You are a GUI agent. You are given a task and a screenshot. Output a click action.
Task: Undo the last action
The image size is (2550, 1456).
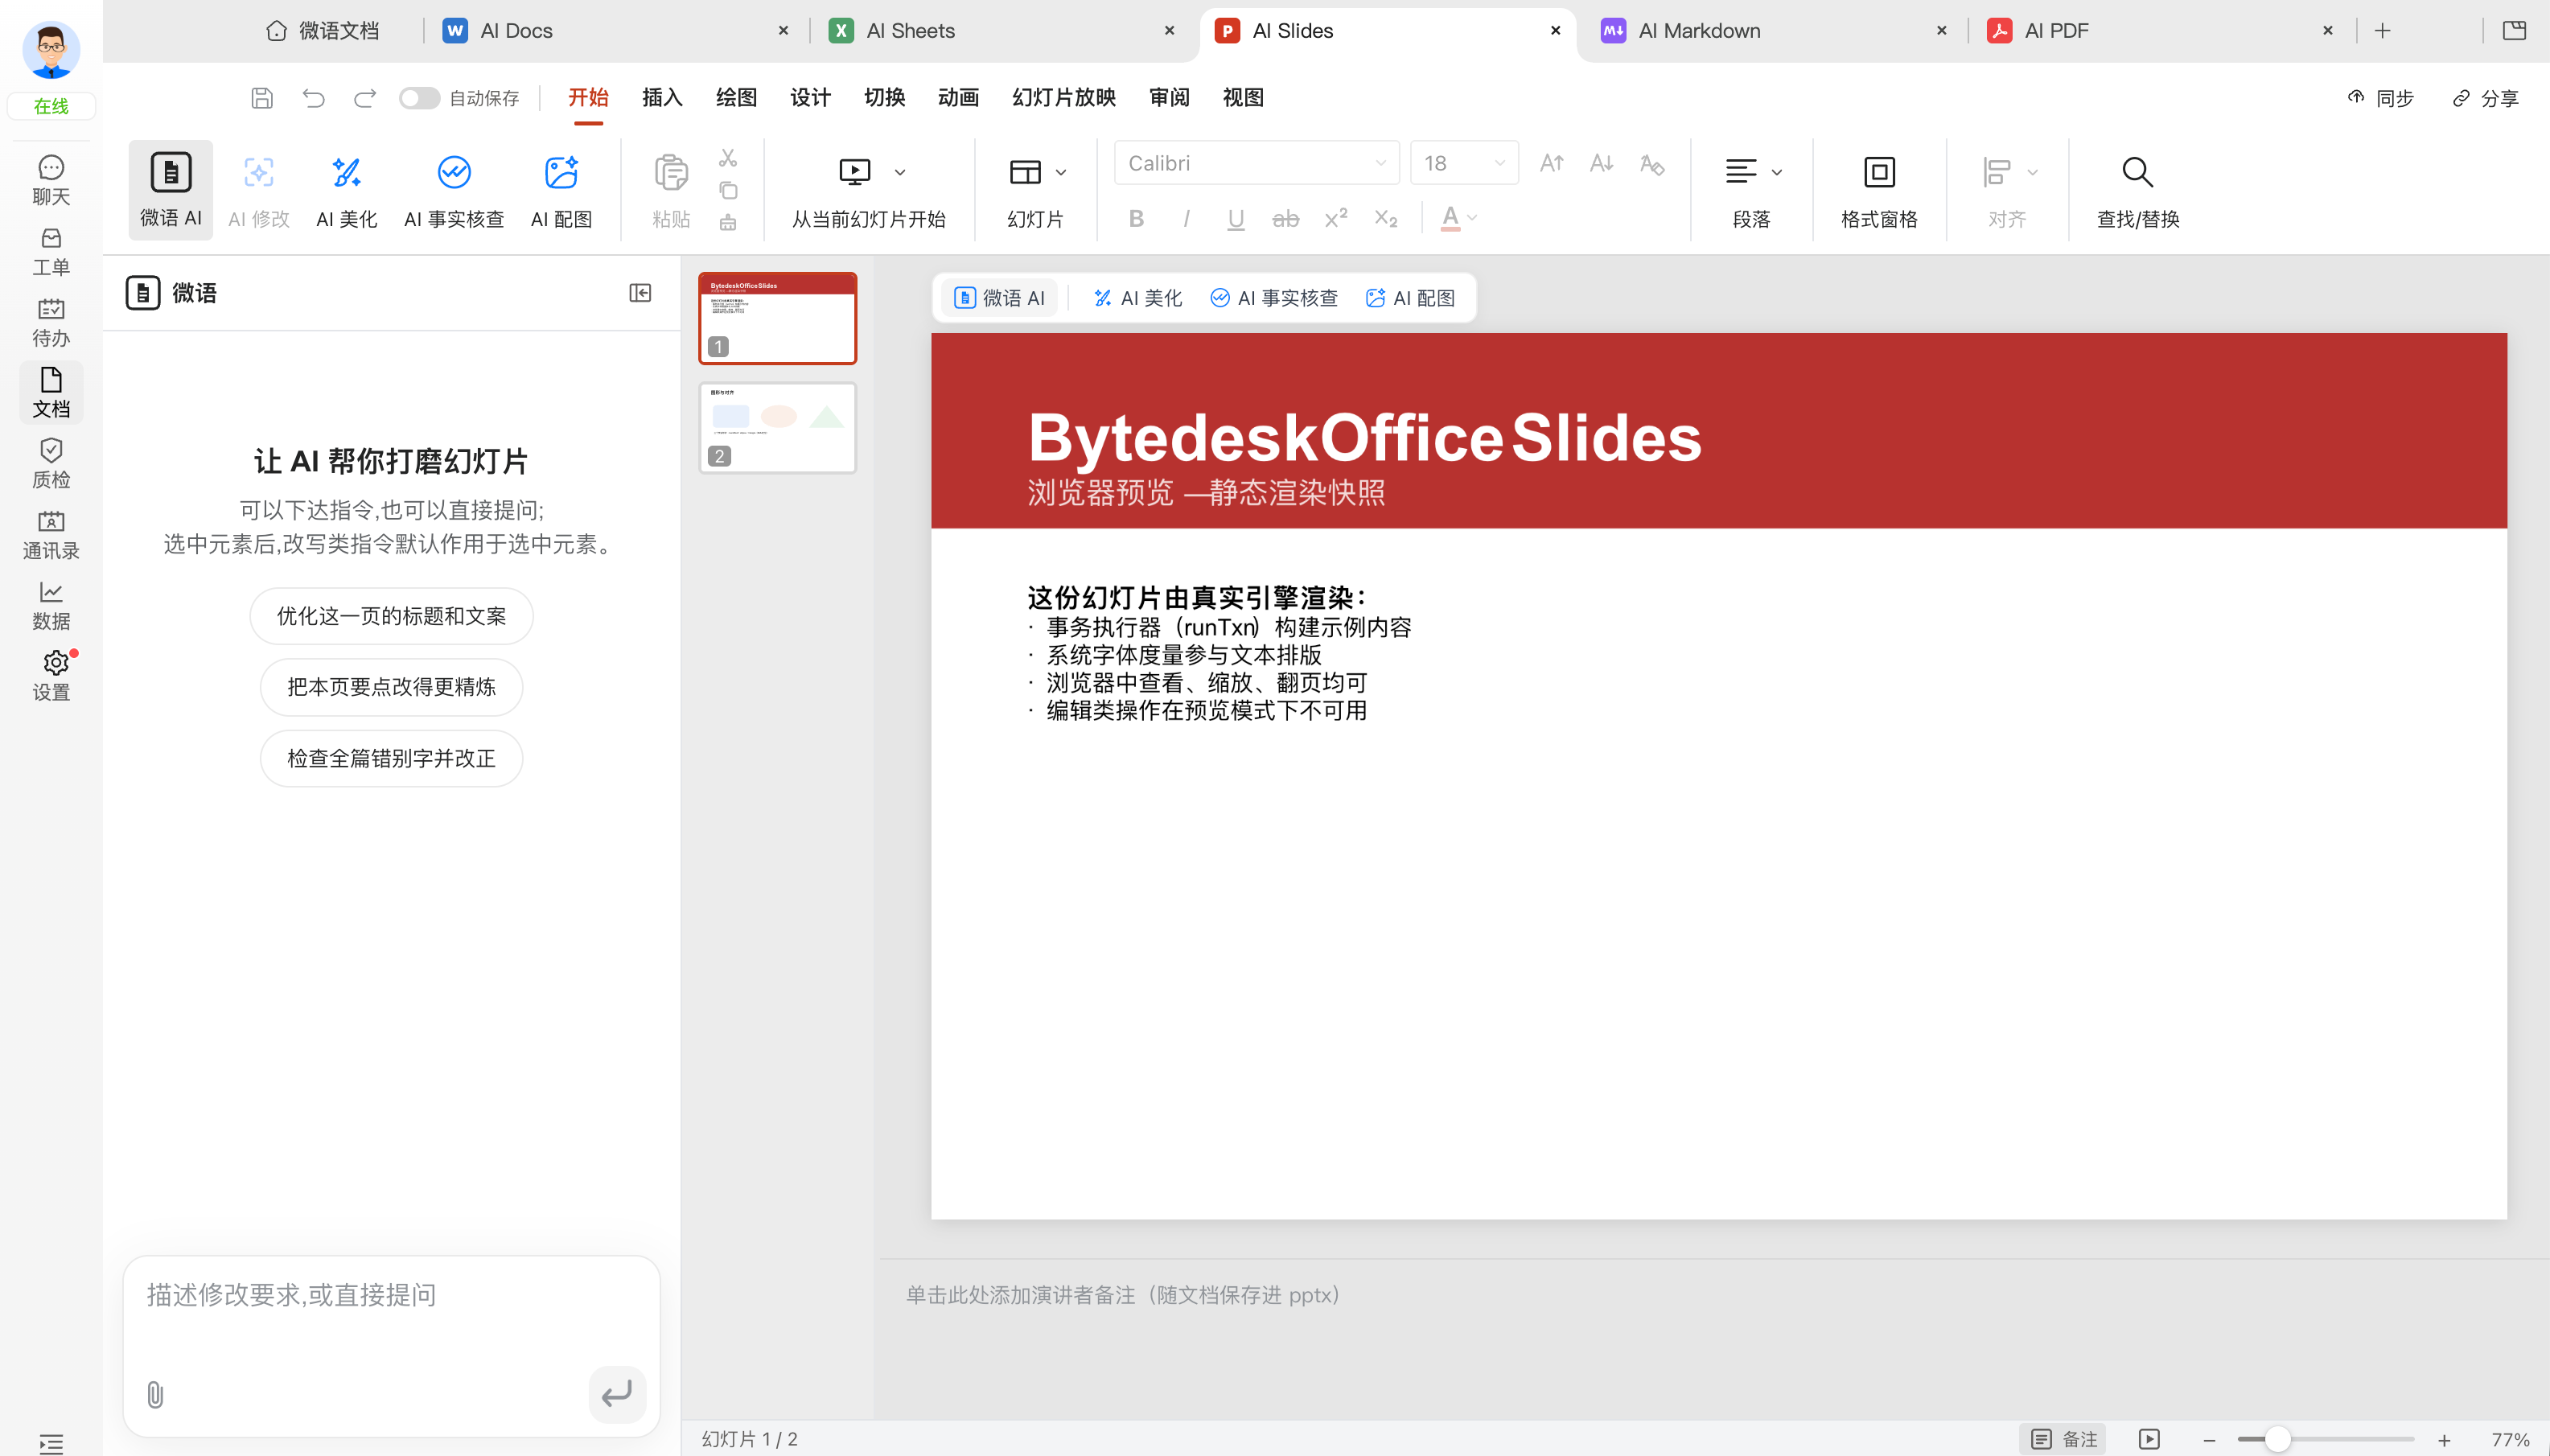tap(314, 98)
